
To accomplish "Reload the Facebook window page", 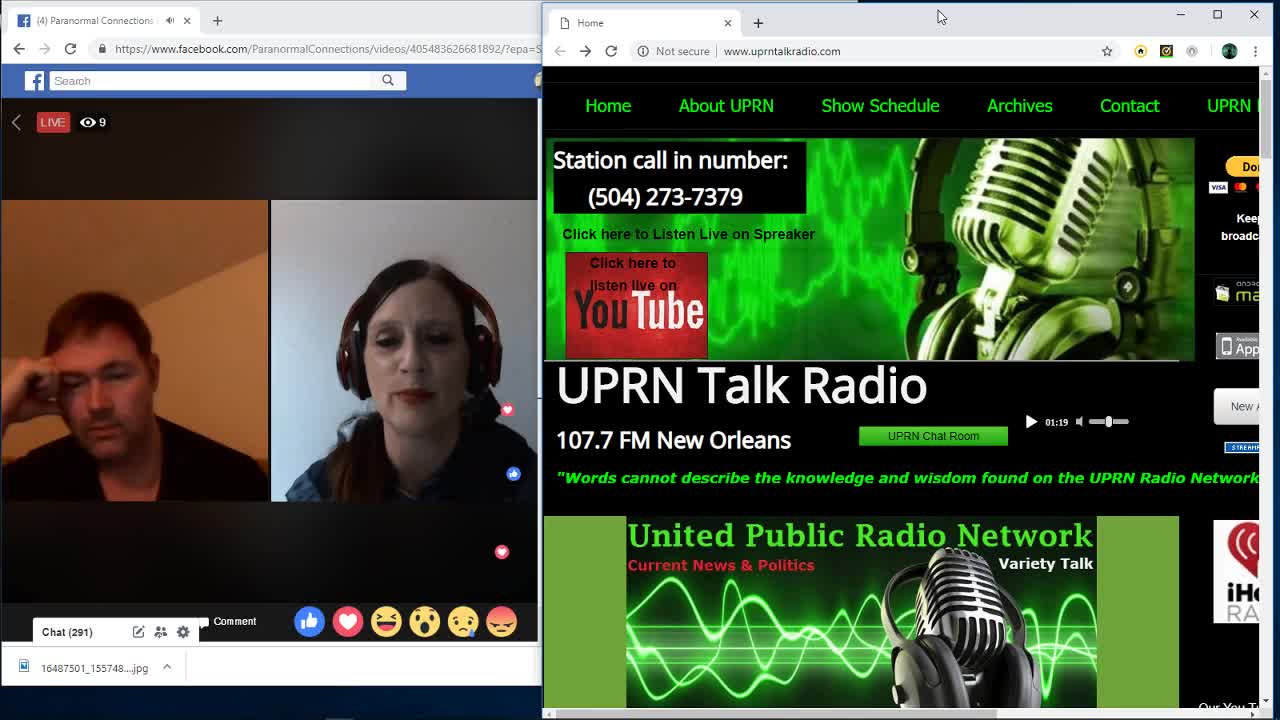I will (x=70, y=48).
